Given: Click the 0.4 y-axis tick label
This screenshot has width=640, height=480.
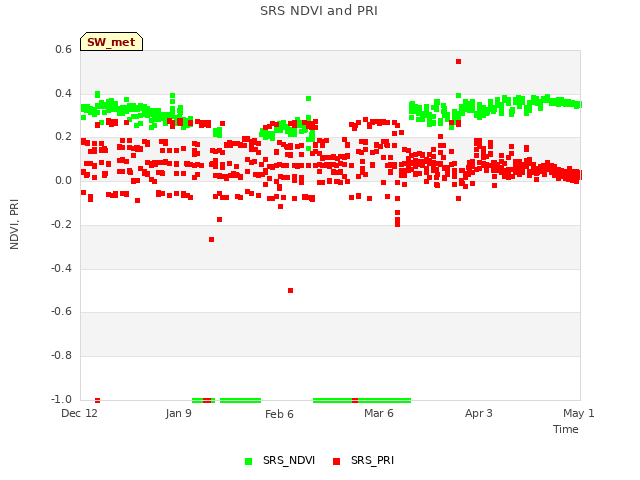Looking at the screenshot, I should coord(63,93).
